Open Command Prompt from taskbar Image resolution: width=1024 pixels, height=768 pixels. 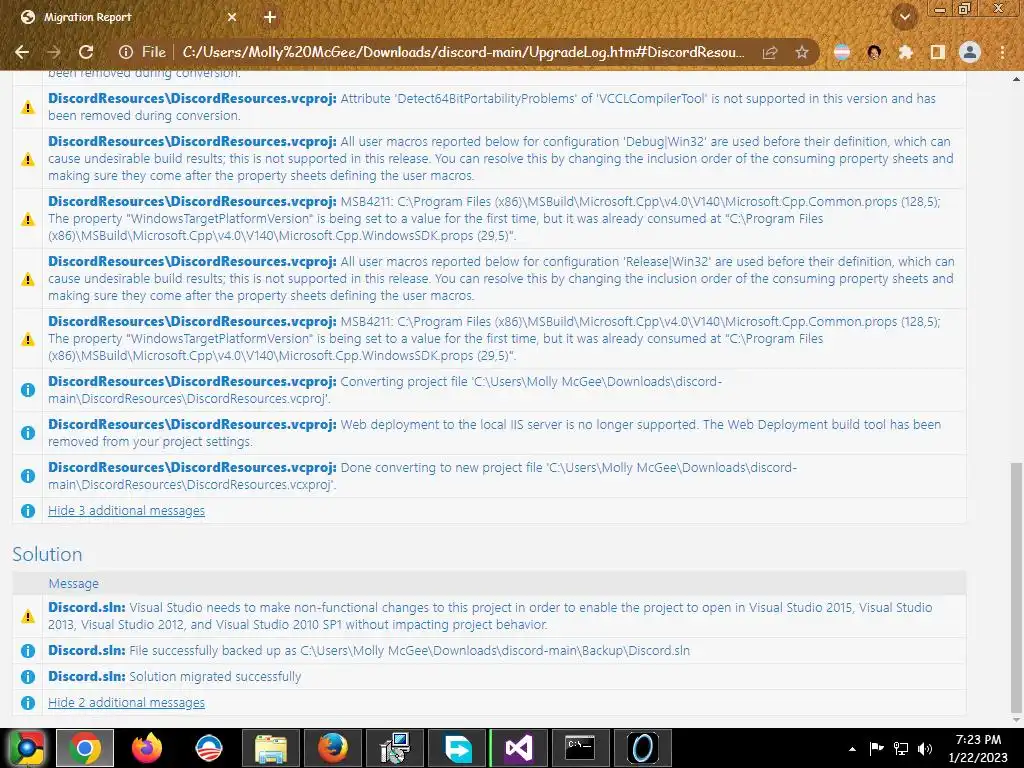580,748
